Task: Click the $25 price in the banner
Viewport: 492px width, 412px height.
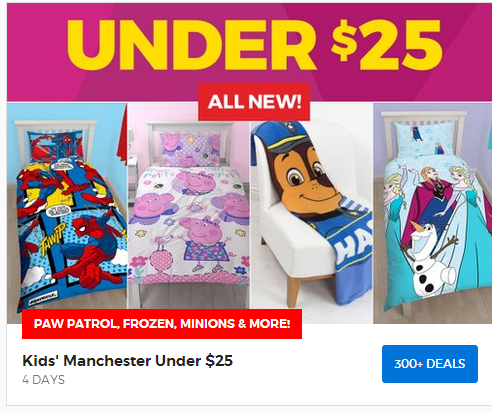Action: pos(387,44)
